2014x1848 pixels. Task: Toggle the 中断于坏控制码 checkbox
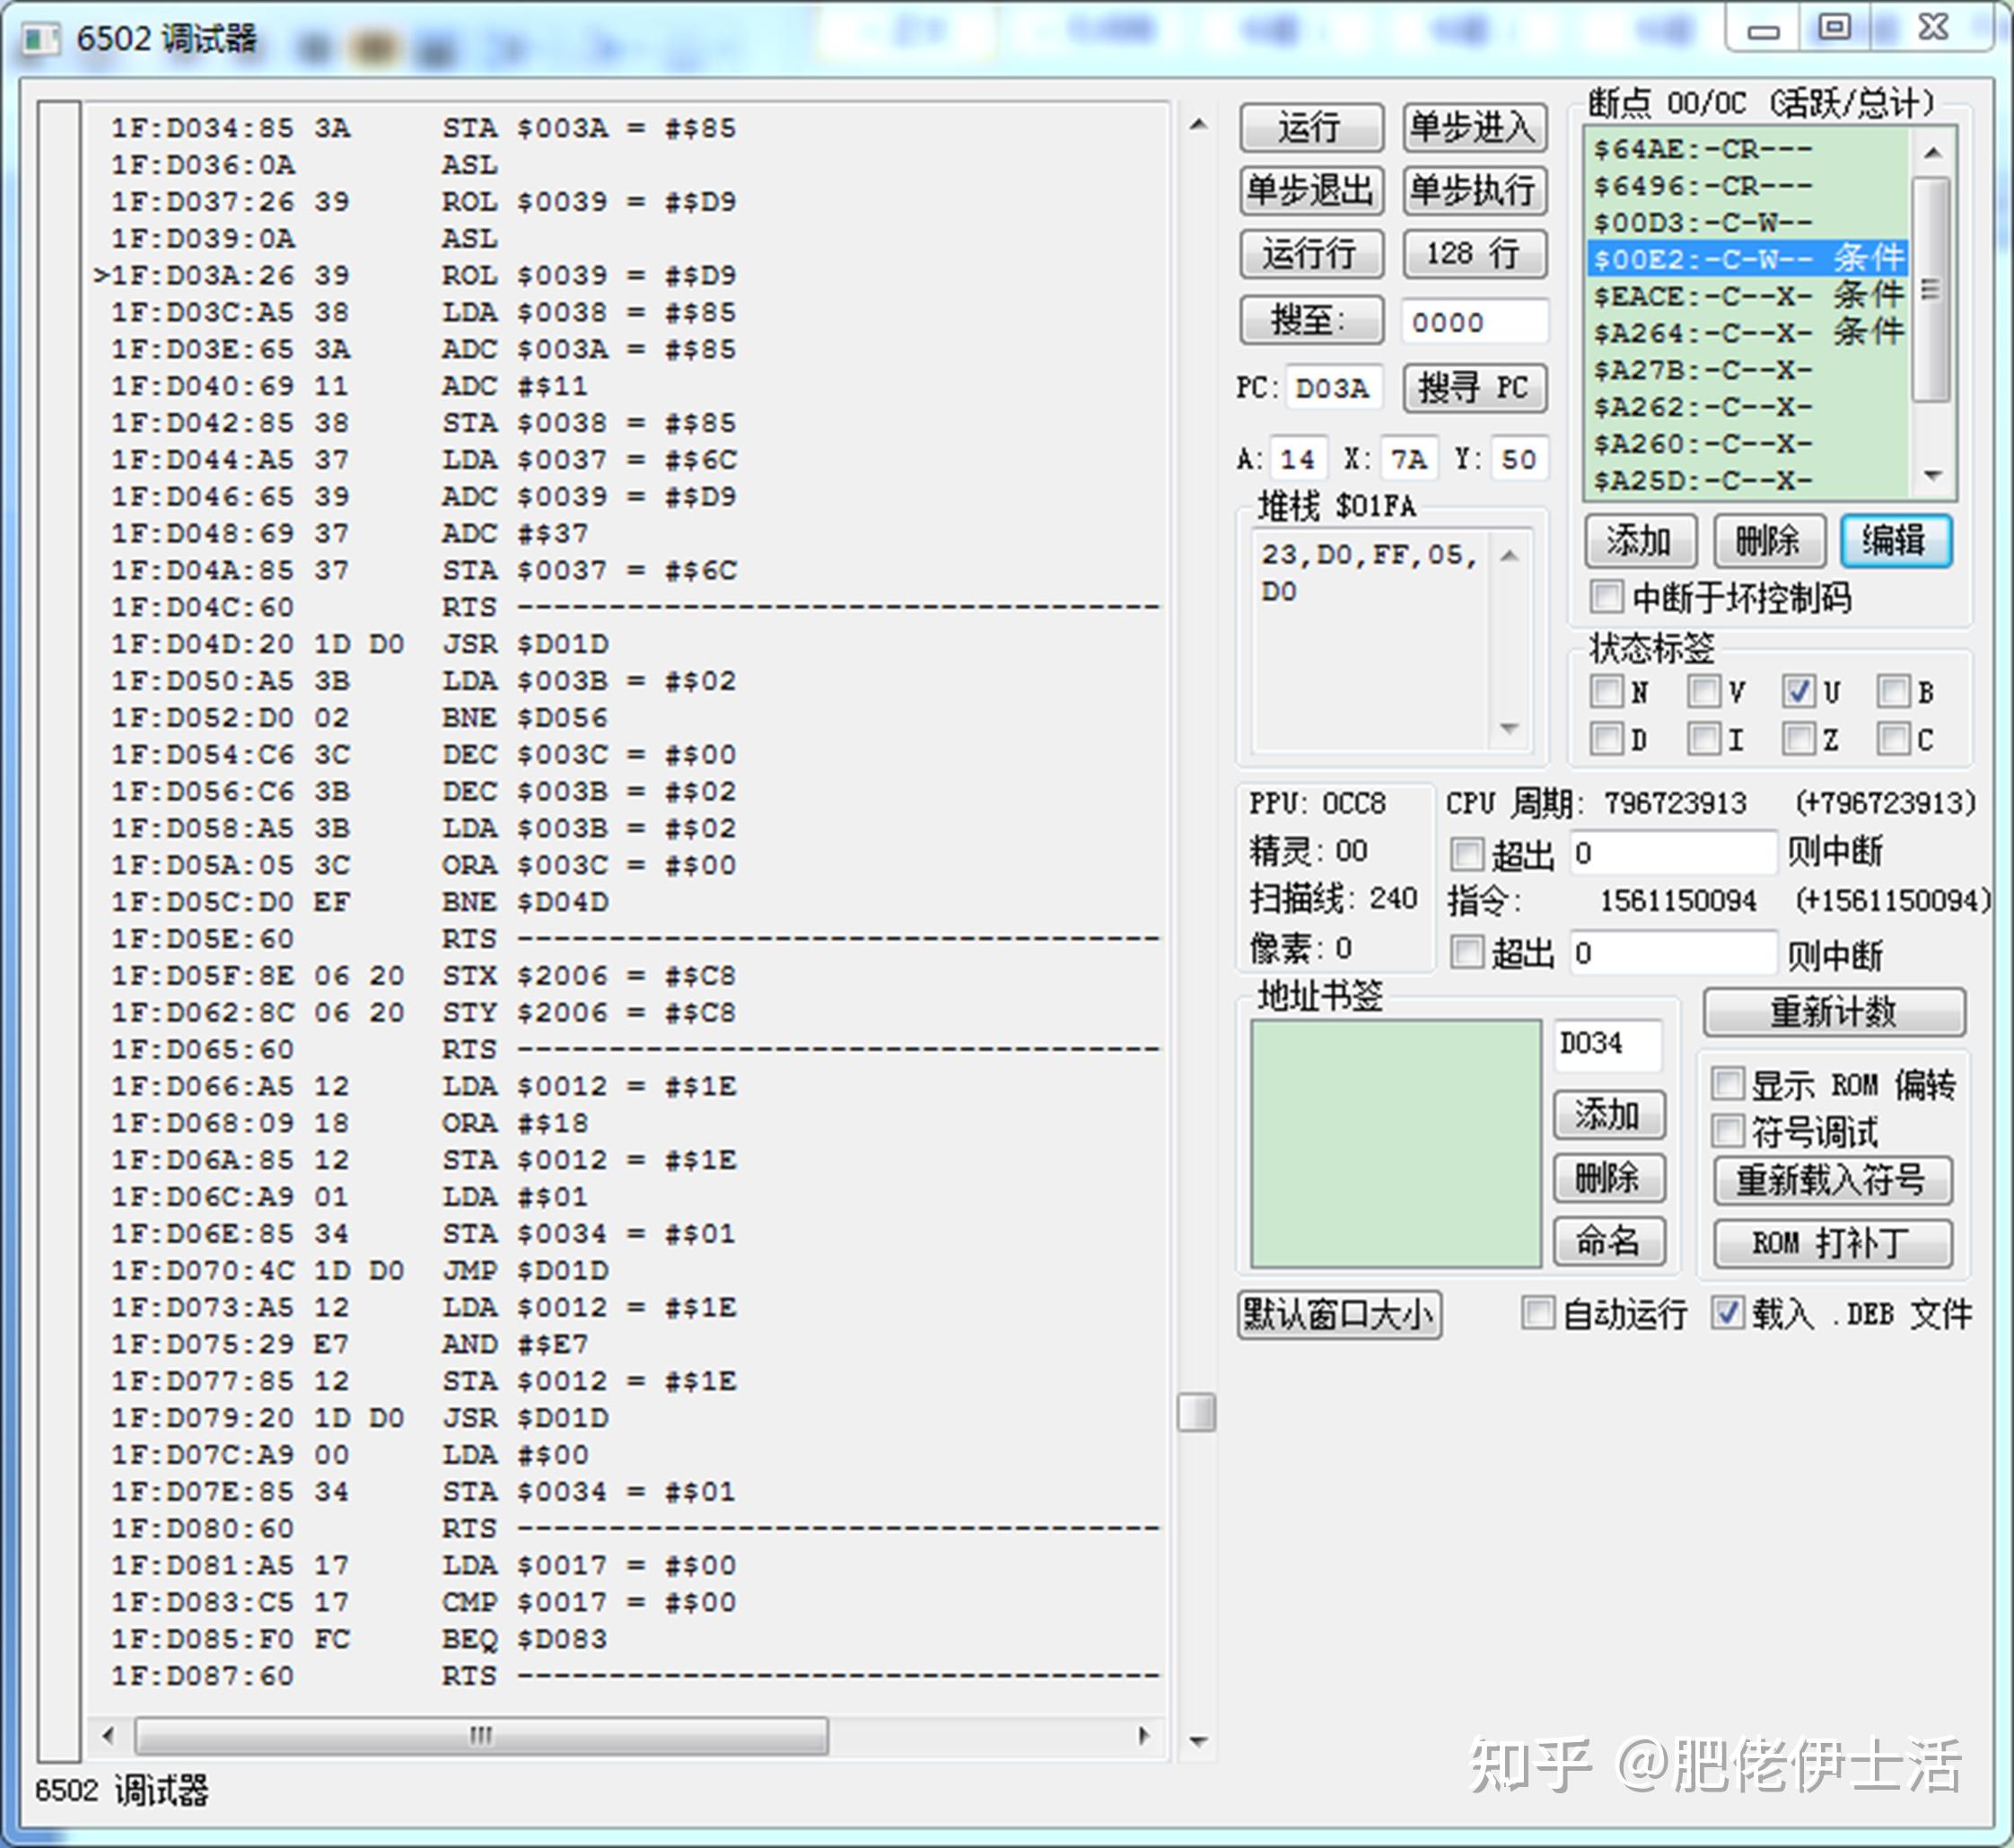[1607, 597]
